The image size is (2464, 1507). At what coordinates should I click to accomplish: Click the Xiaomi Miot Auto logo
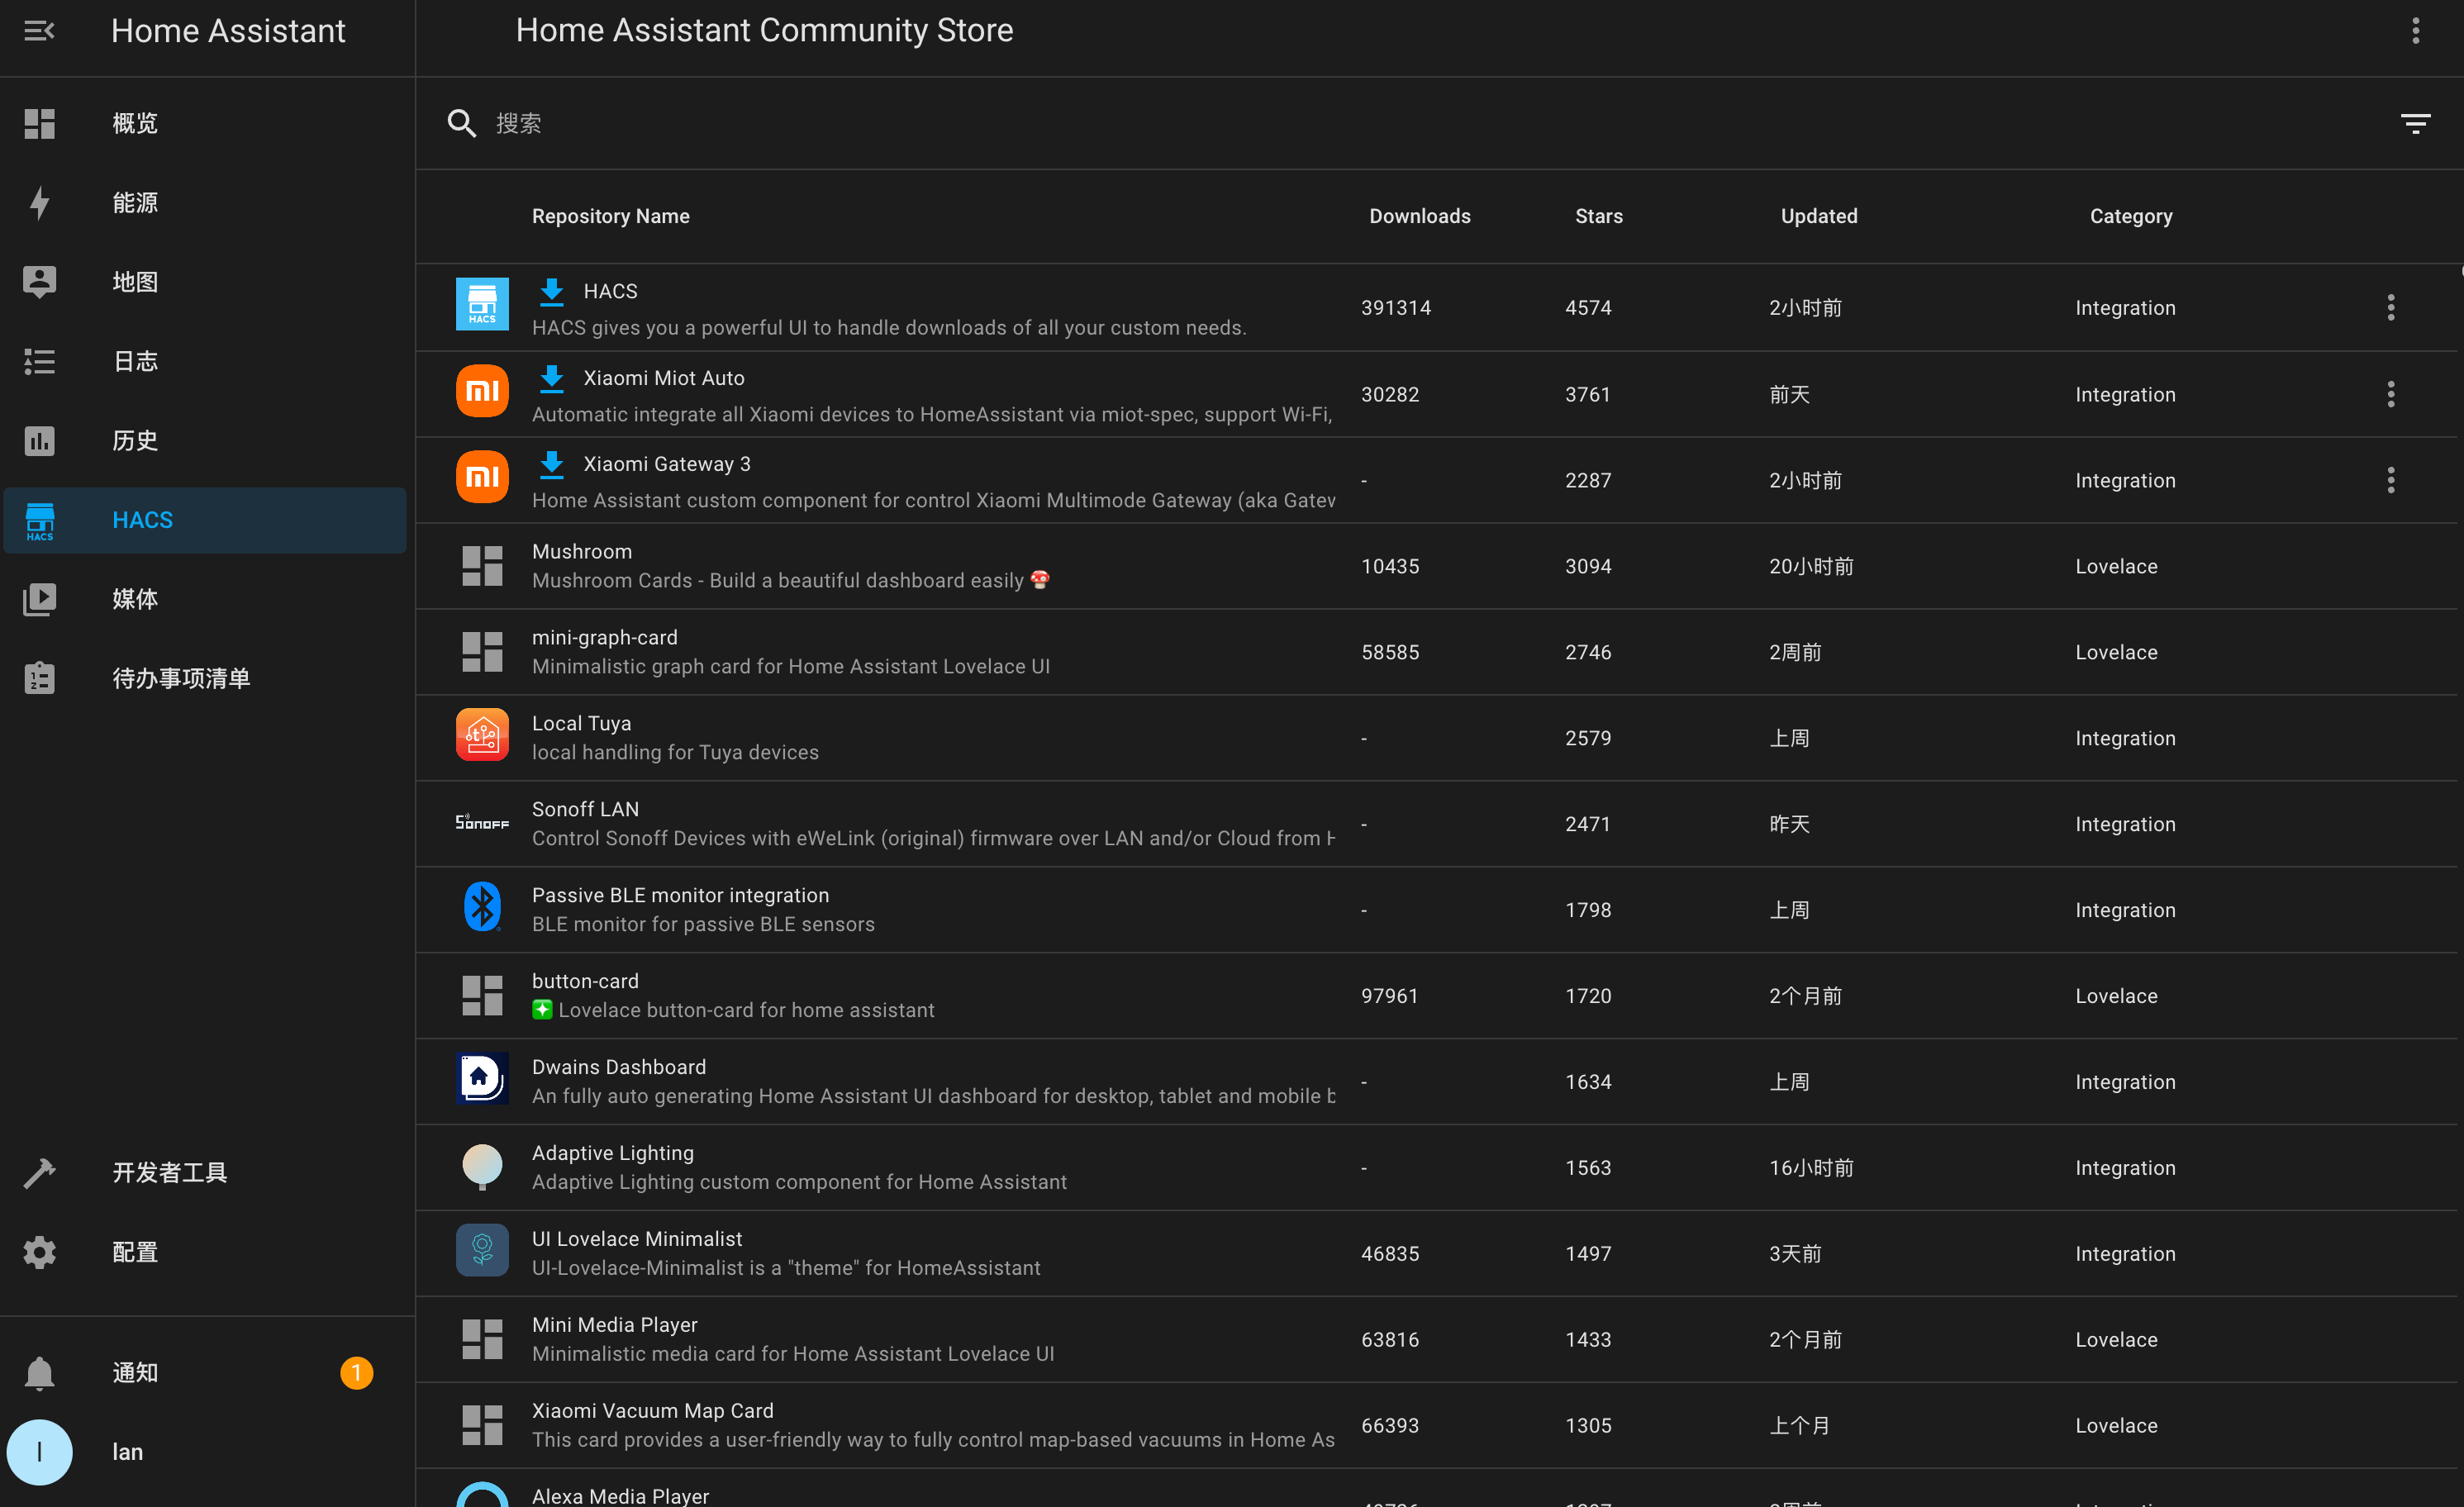[482, 390]
